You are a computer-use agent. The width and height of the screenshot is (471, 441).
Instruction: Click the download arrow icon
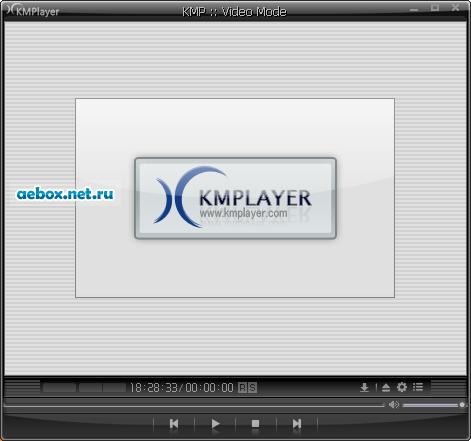click(x=364, y=387)
